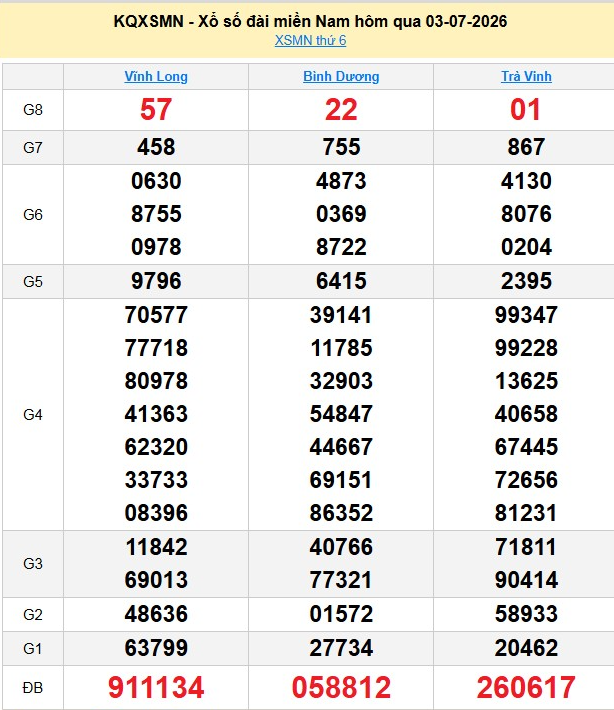Select G4 number 39141

click(341, 315)
